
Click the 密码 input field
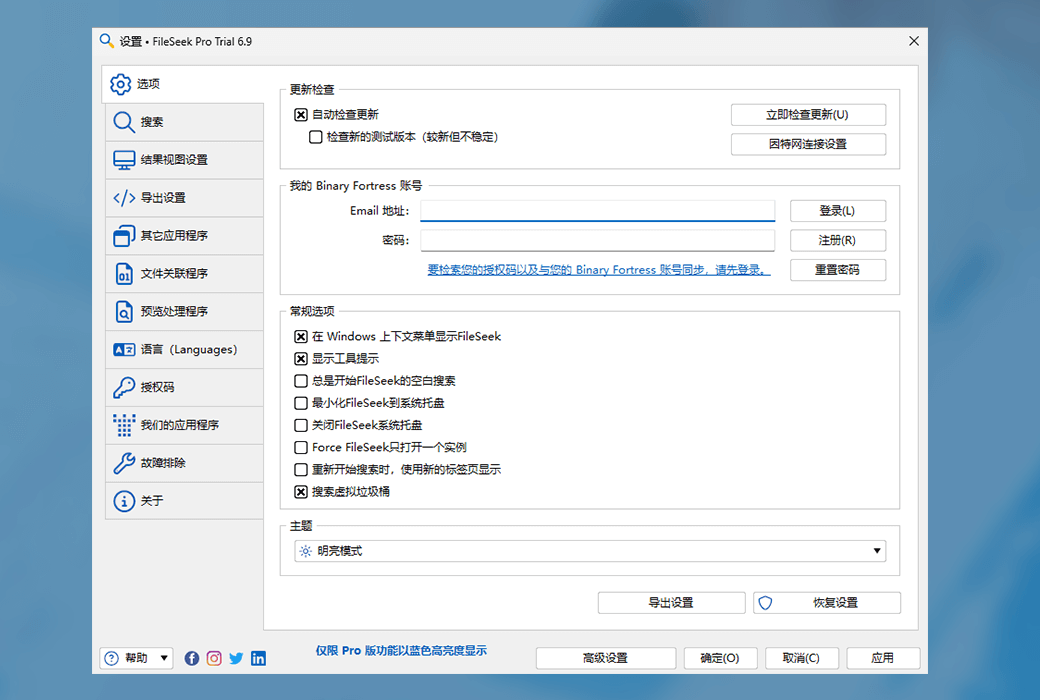(598, 240)
